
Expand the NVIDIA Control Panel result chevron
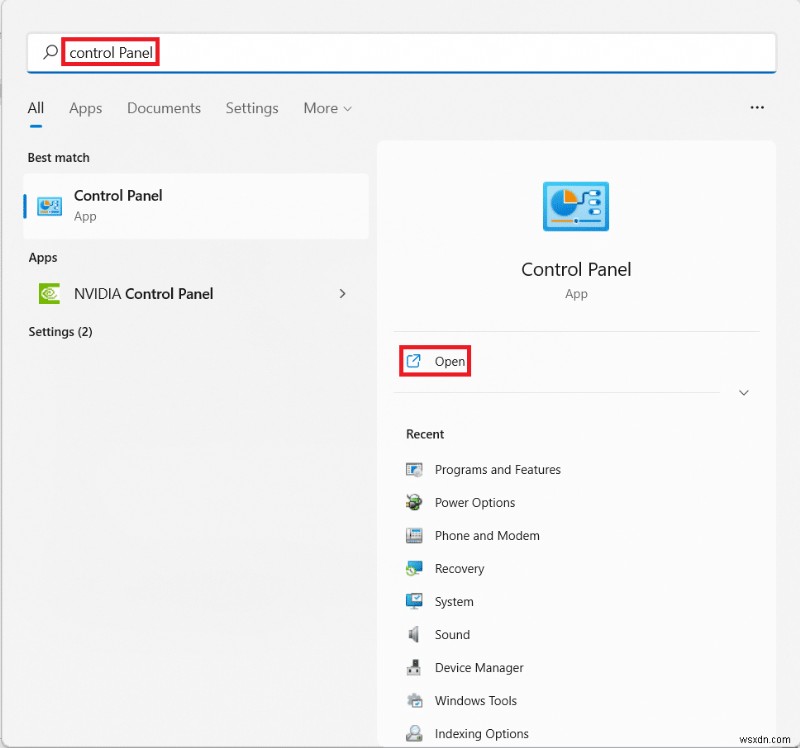pos(342,294)
